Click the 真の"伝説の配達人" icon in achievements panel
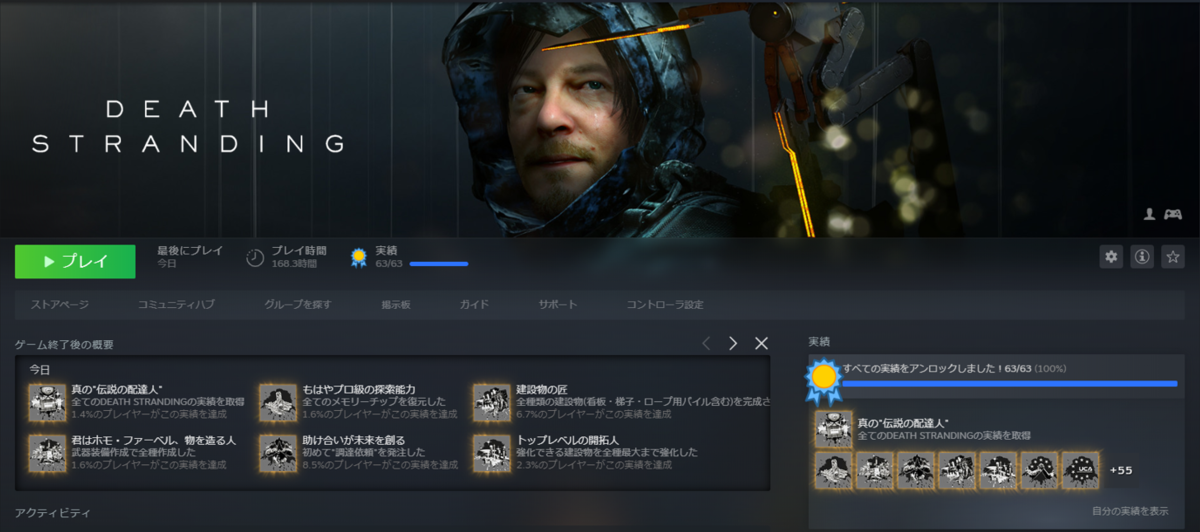 pyautogui.click(x=833, y=429)
